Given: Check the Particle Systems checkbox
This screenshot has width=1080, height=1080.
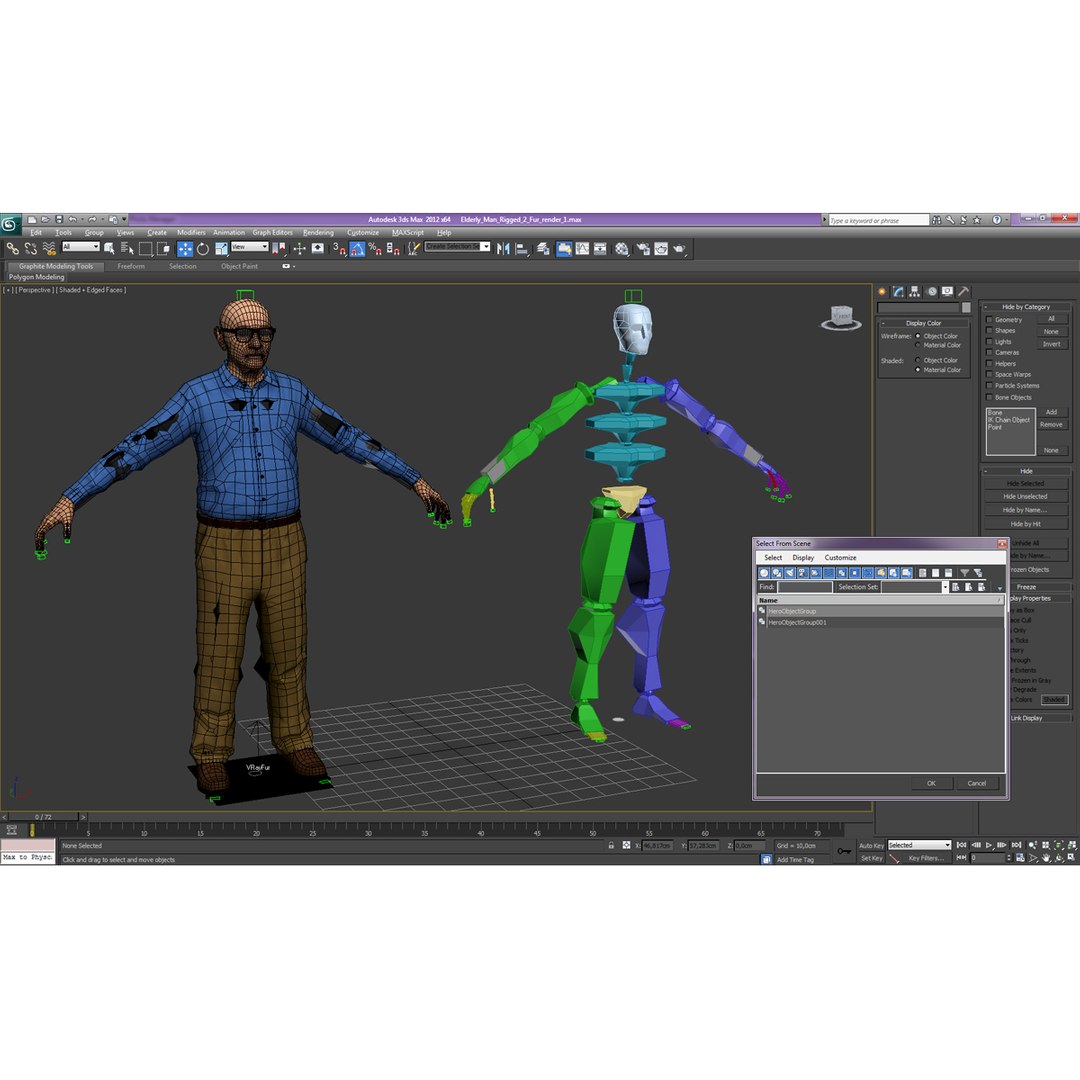Looking at the screenshot, I should tap(989, 386).
